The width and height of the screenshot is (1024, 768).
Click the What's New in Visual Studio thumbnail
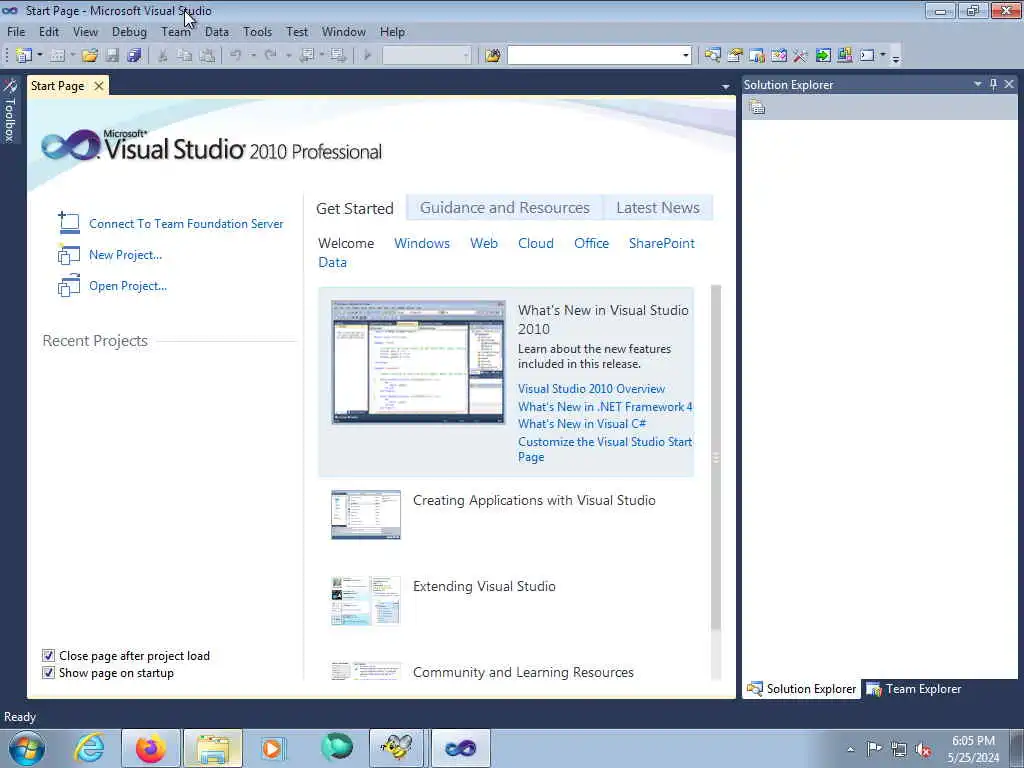[x=418, y=362]
